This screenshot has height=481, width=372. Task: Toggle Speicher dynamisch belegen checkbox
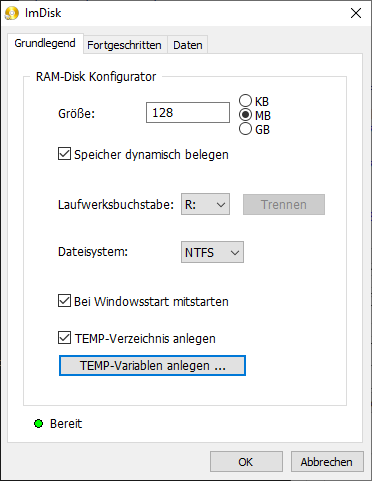64,154
